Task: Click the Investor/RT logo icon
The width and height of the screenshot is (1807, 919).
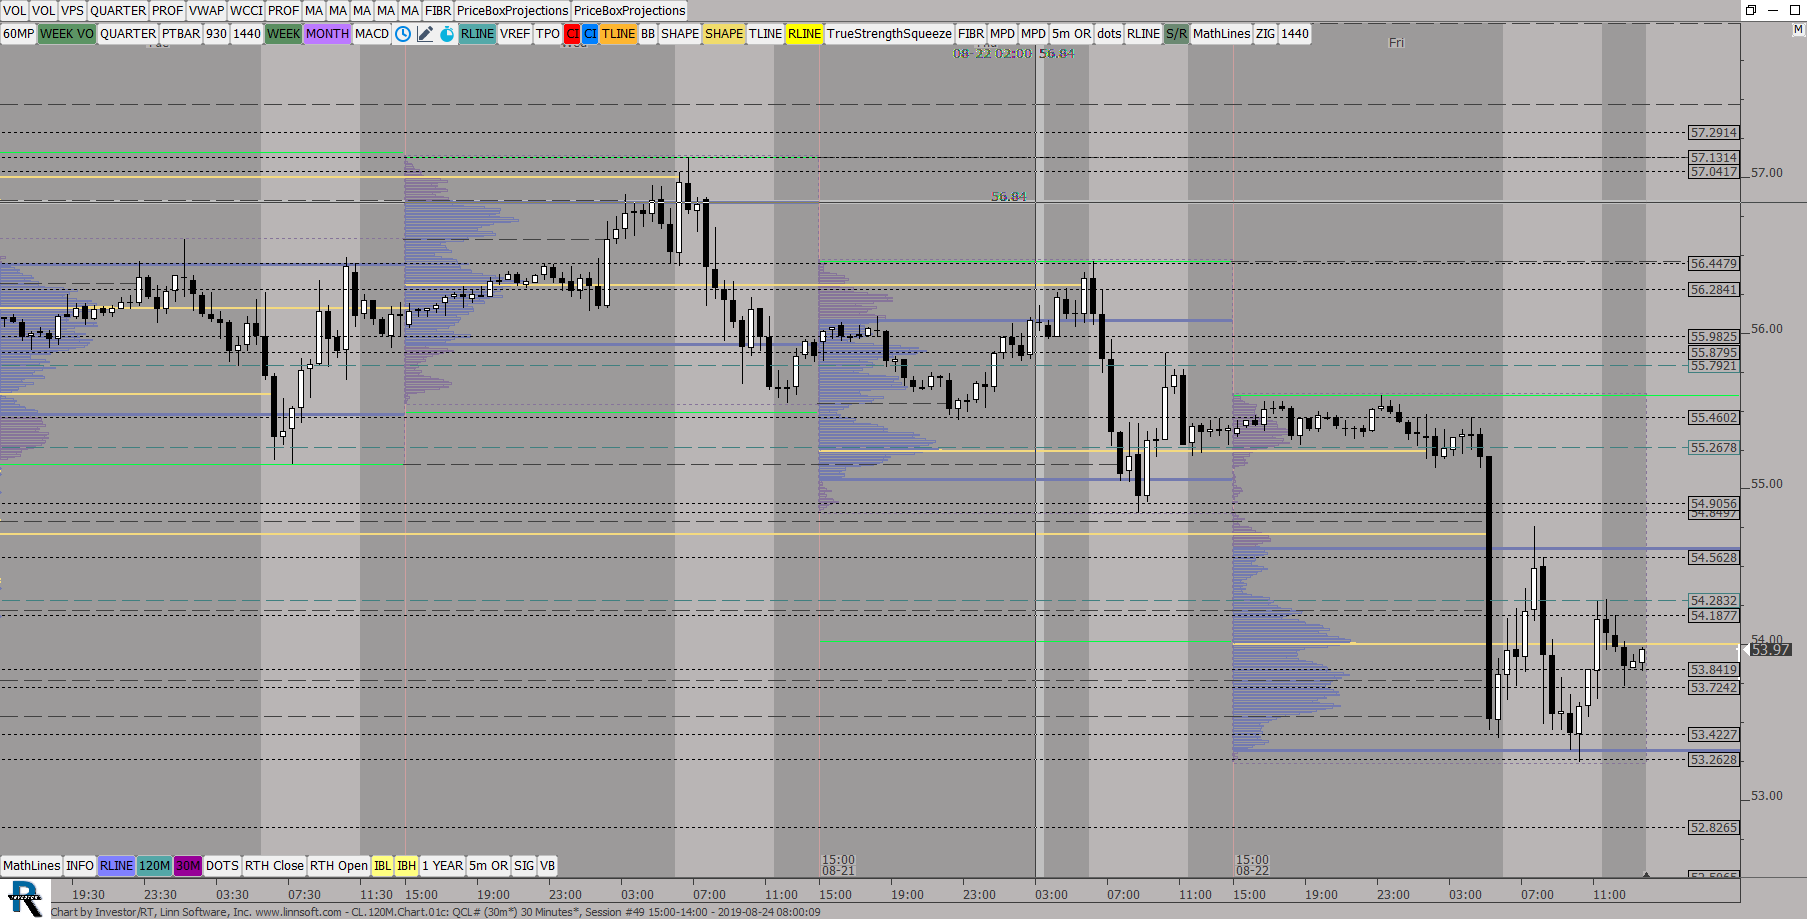Action: [x=25, y=898]
